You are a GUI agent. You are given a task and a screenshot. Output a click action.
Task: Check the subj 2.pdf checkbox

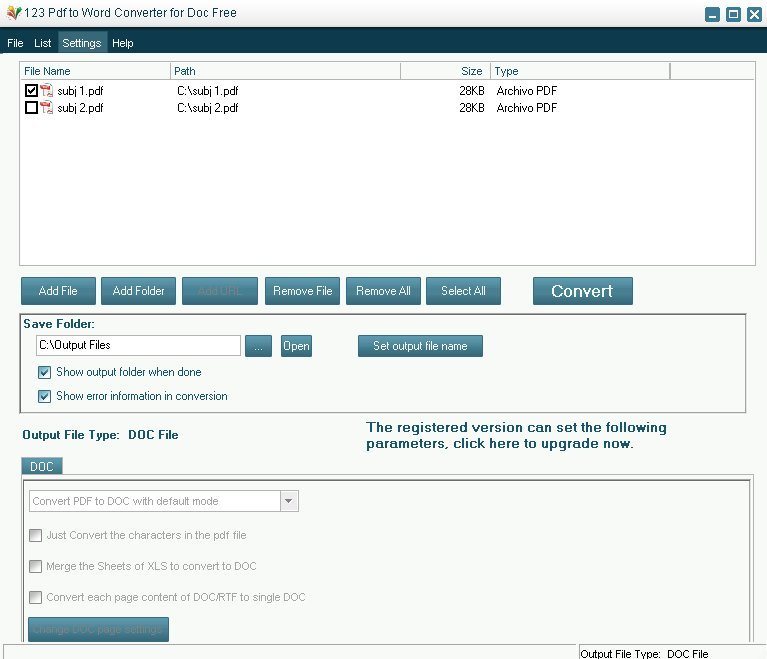(x=31, y=107)
